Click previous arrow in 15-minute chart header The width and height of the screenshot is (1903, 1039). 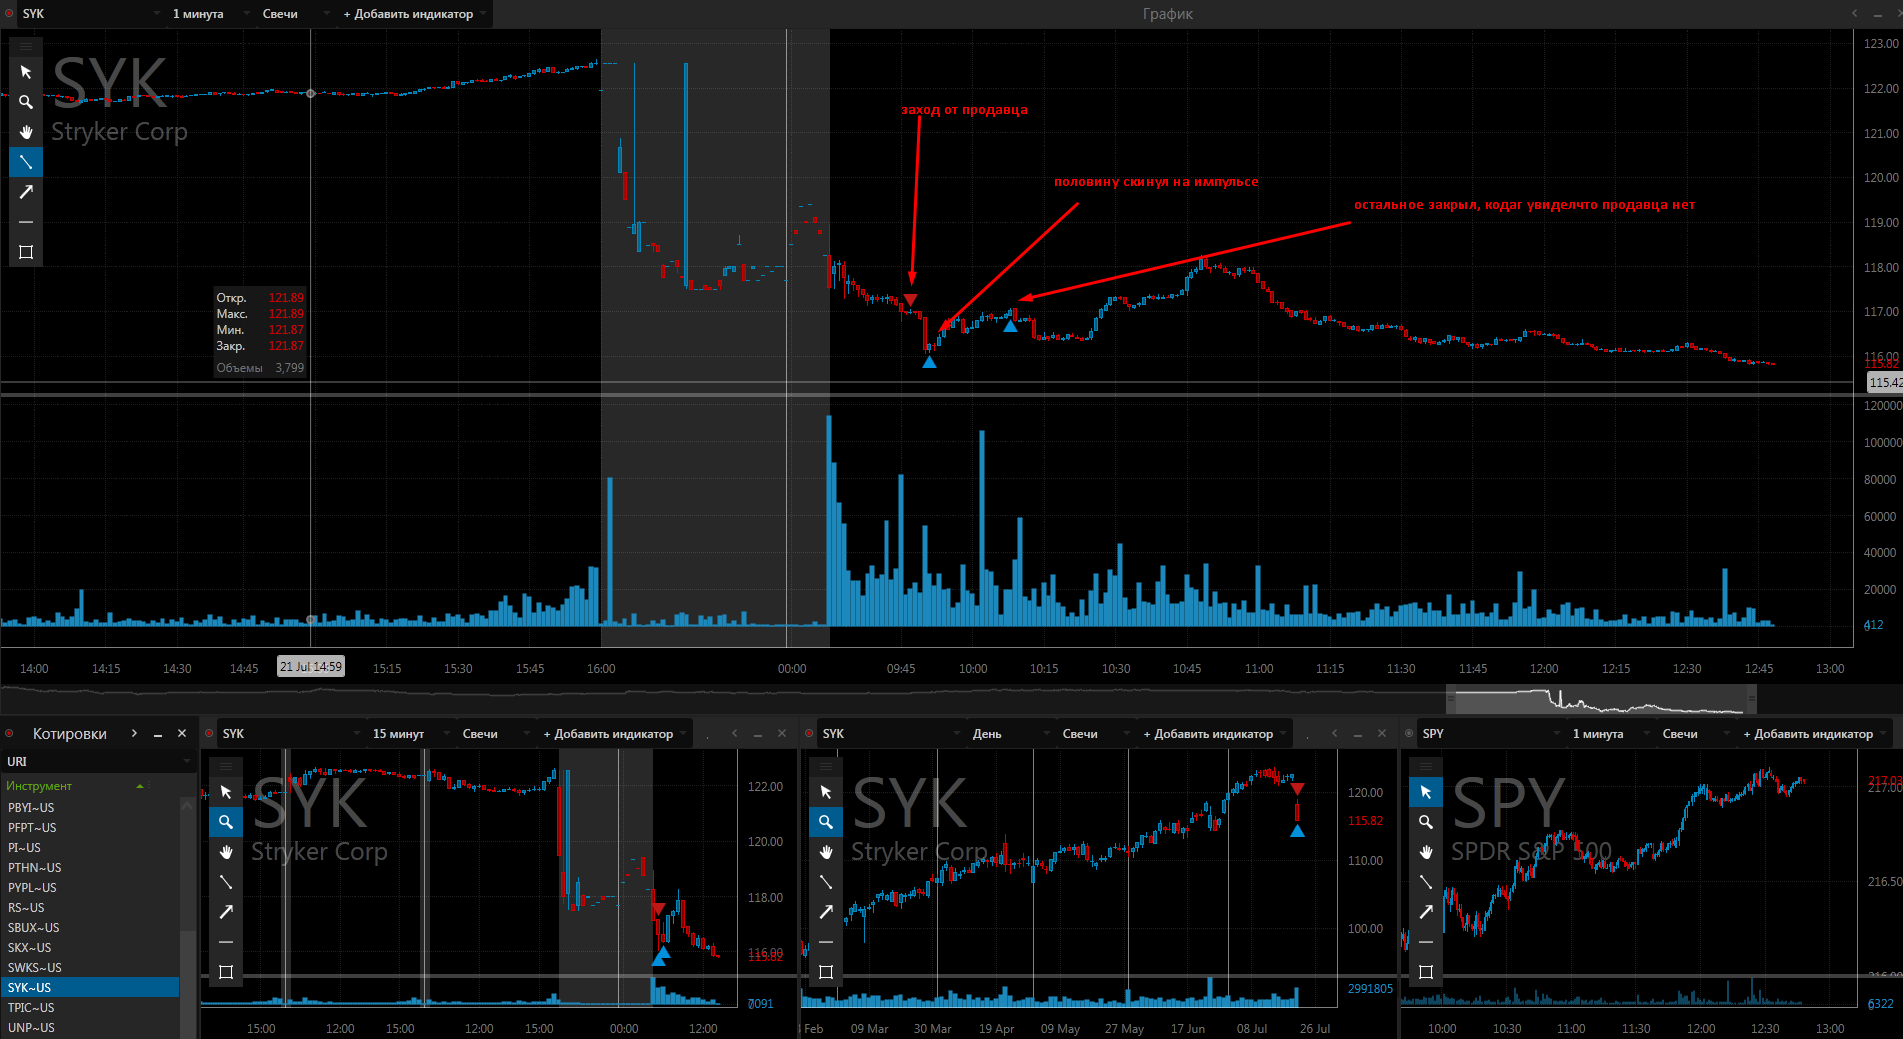[735, 734]
